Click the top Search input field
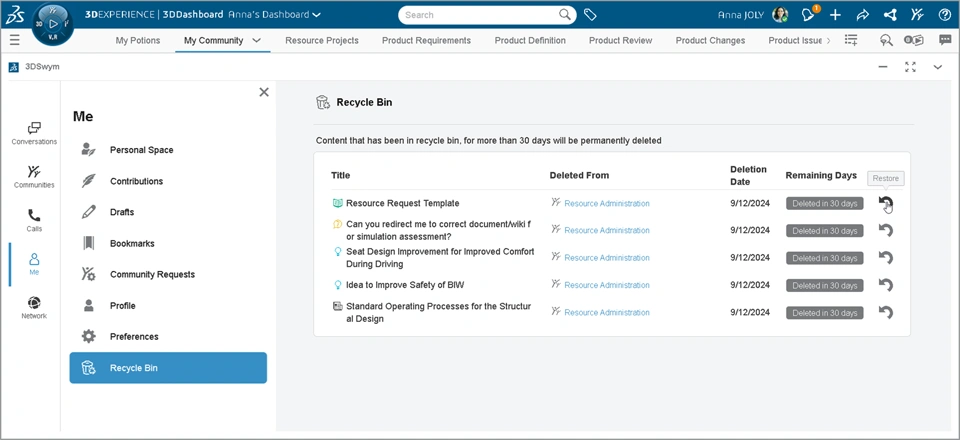Viewport: 960px width, 440px height. [x=480, y=15]
